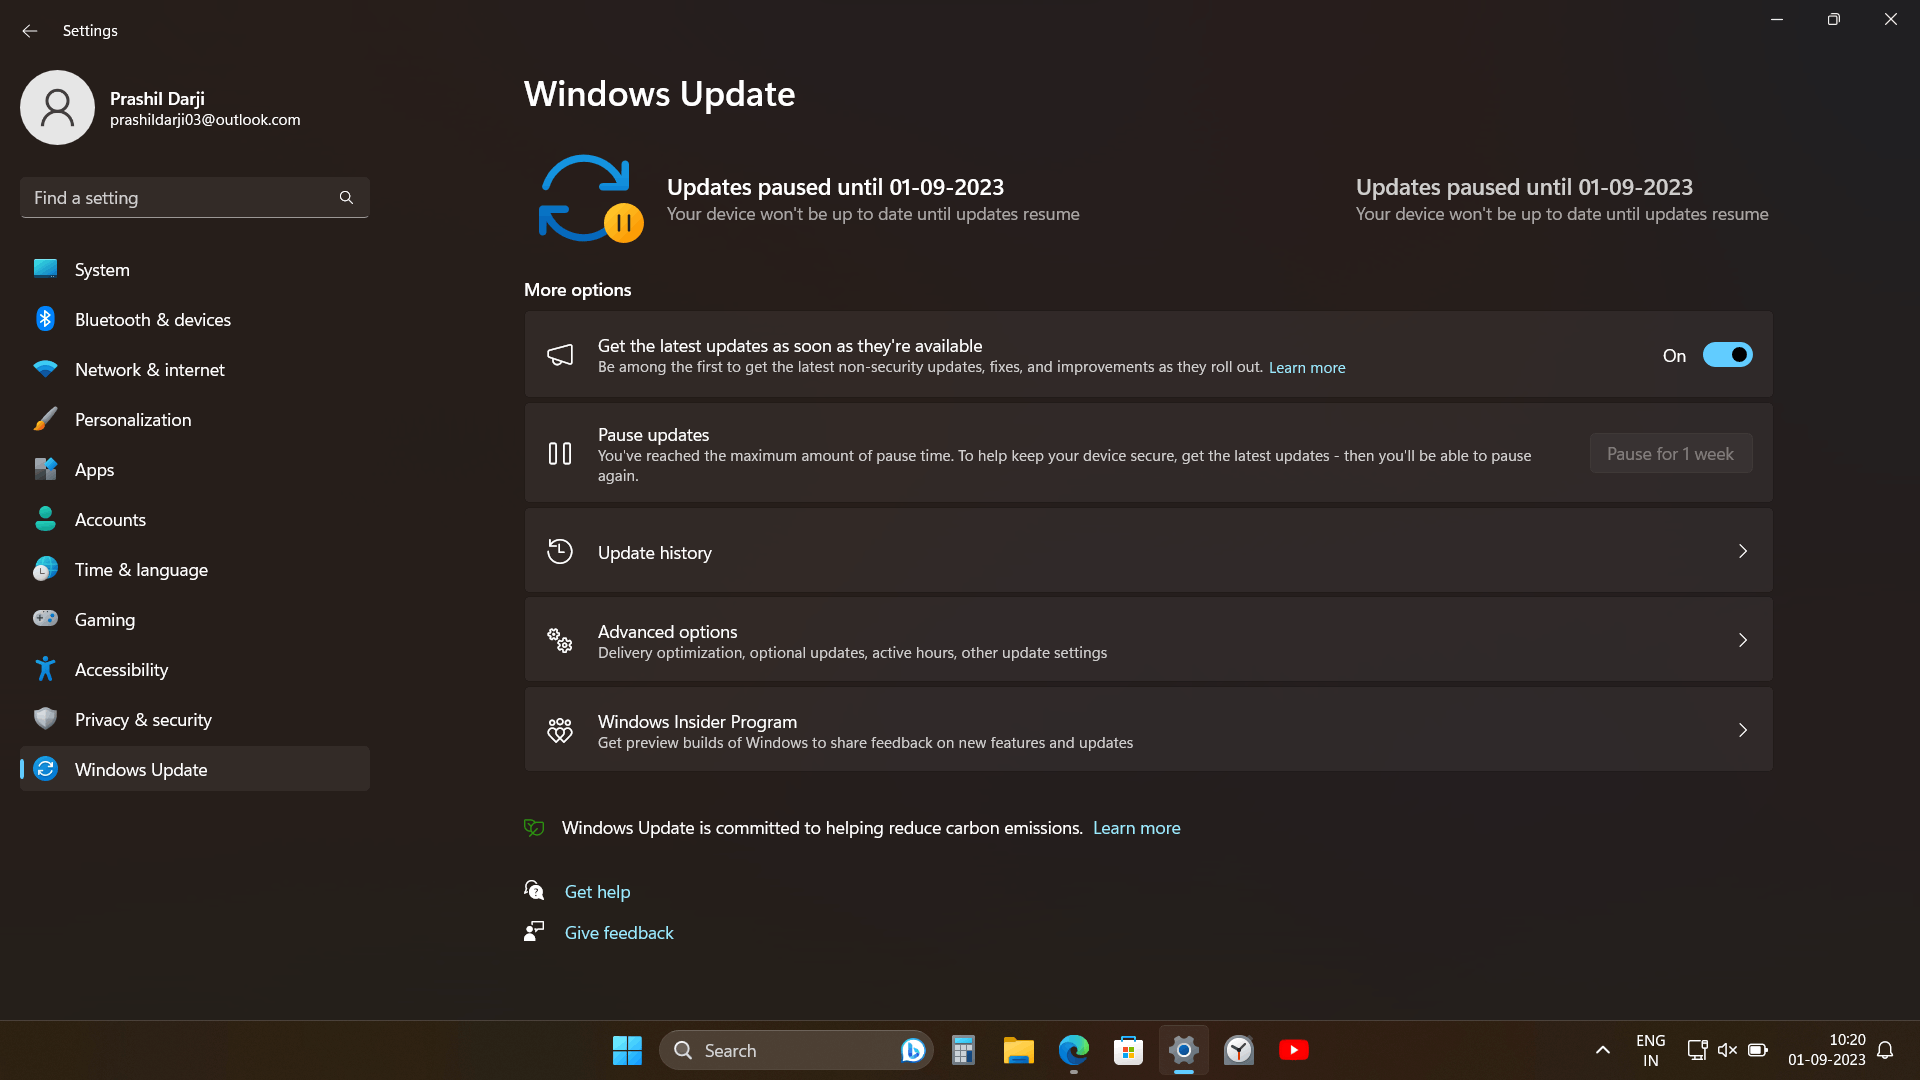1920x1080 pixels.
Task: Select the Privacy & security shield icon
Action: [45, 719]
